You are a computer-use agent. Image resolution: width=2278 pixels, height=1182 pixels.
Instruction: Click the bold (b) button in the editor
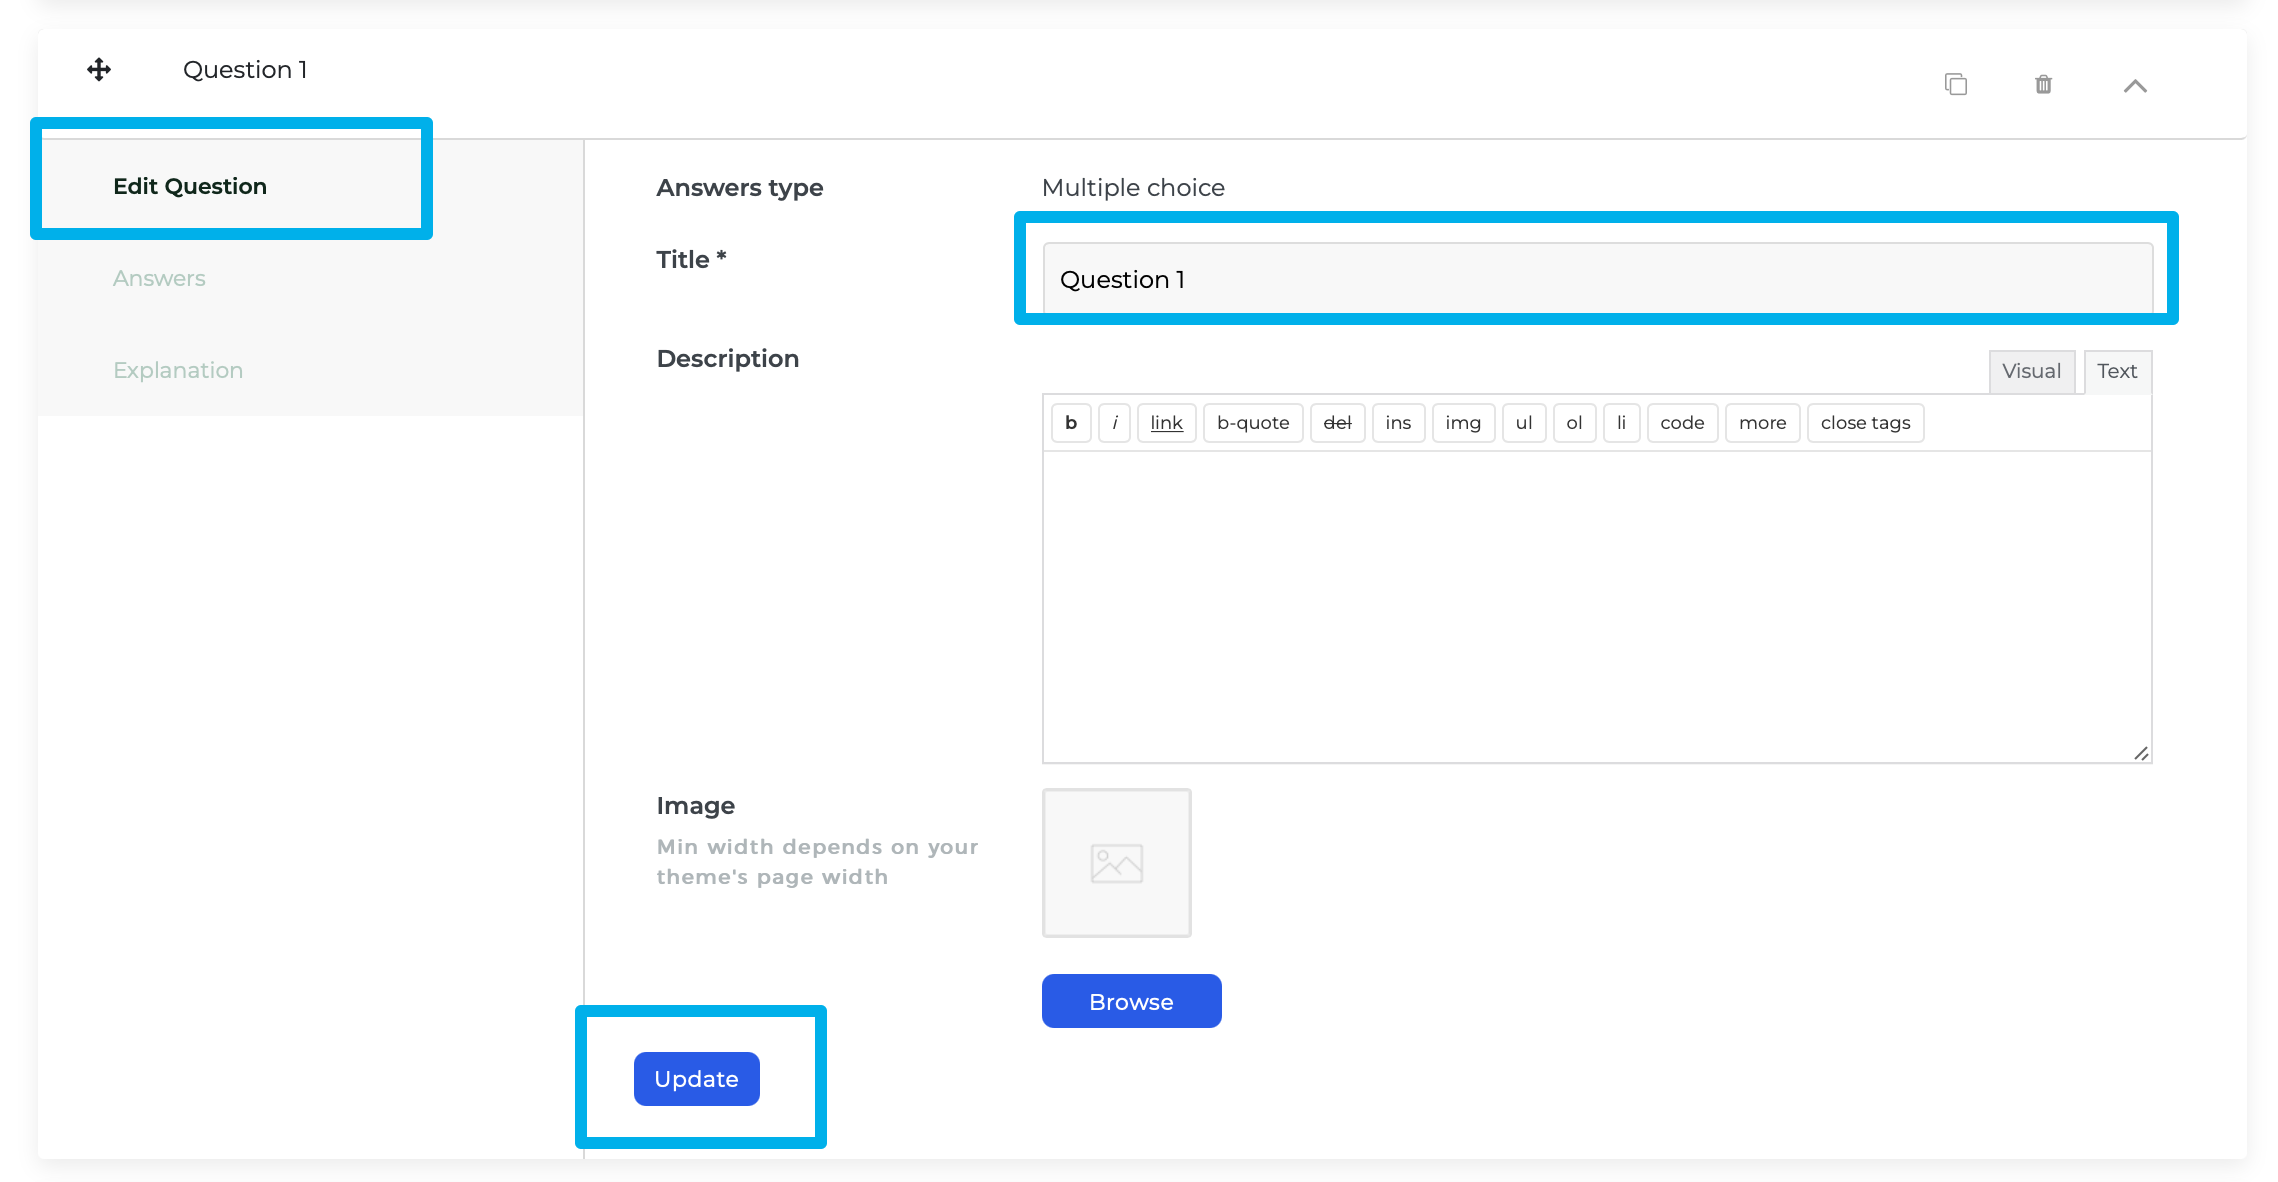click(x=1070, y=422)
